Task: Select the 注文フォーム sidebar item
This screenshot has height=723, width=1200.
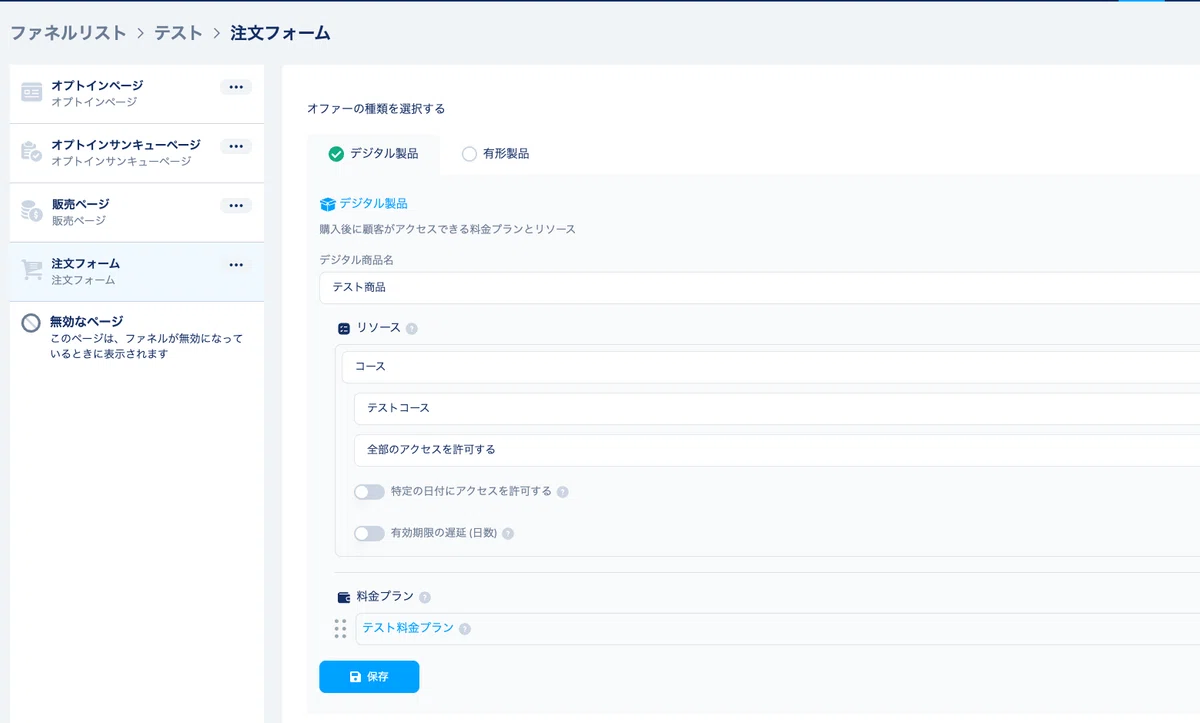Action: 137,272
